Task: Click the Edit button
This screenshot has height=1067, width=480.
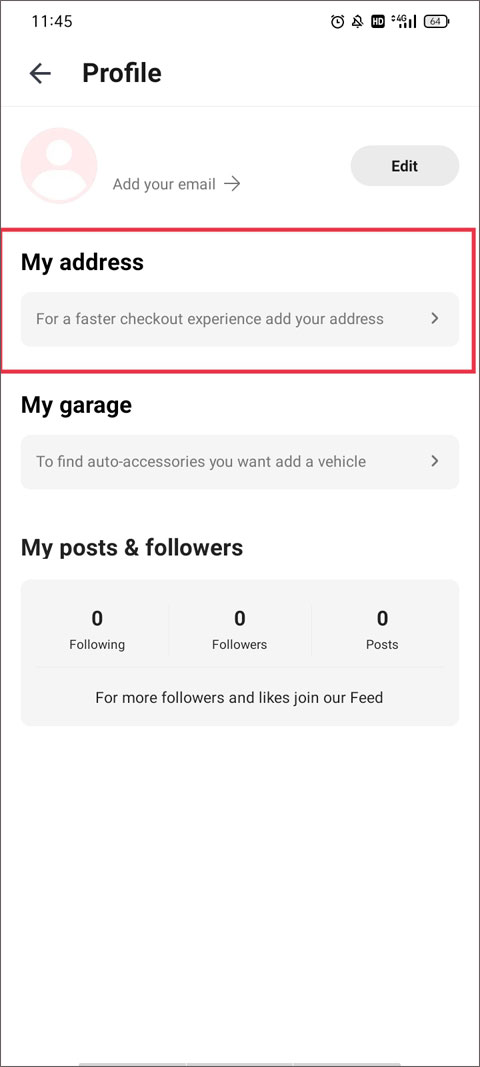Action: pos(404,165)
